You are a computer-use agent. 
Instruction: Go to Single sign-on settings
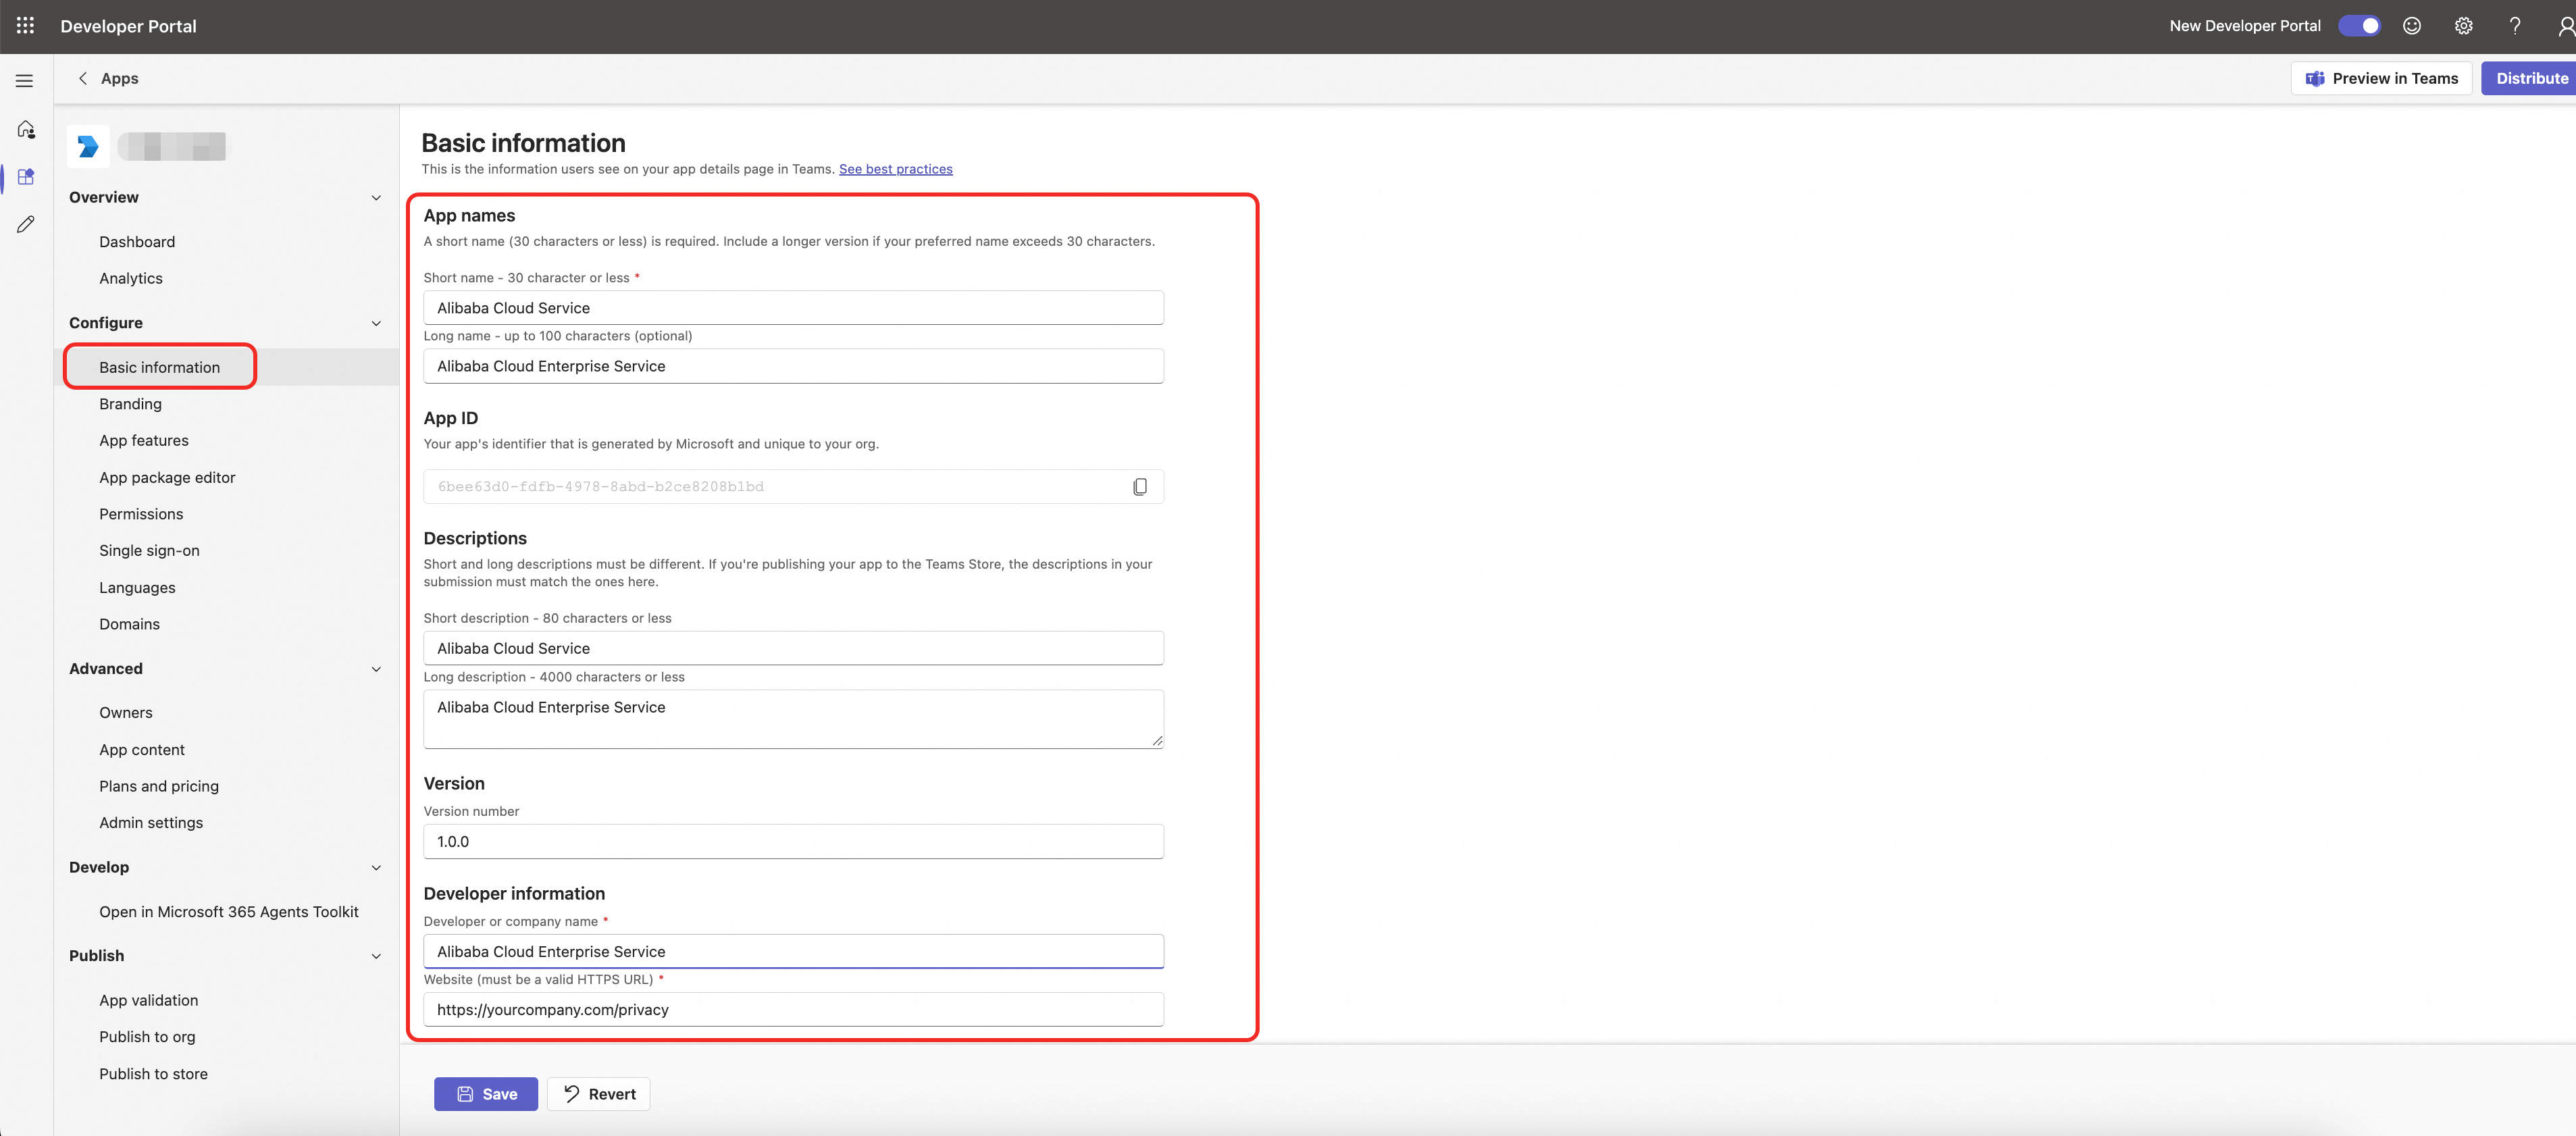tap(149, 551)
